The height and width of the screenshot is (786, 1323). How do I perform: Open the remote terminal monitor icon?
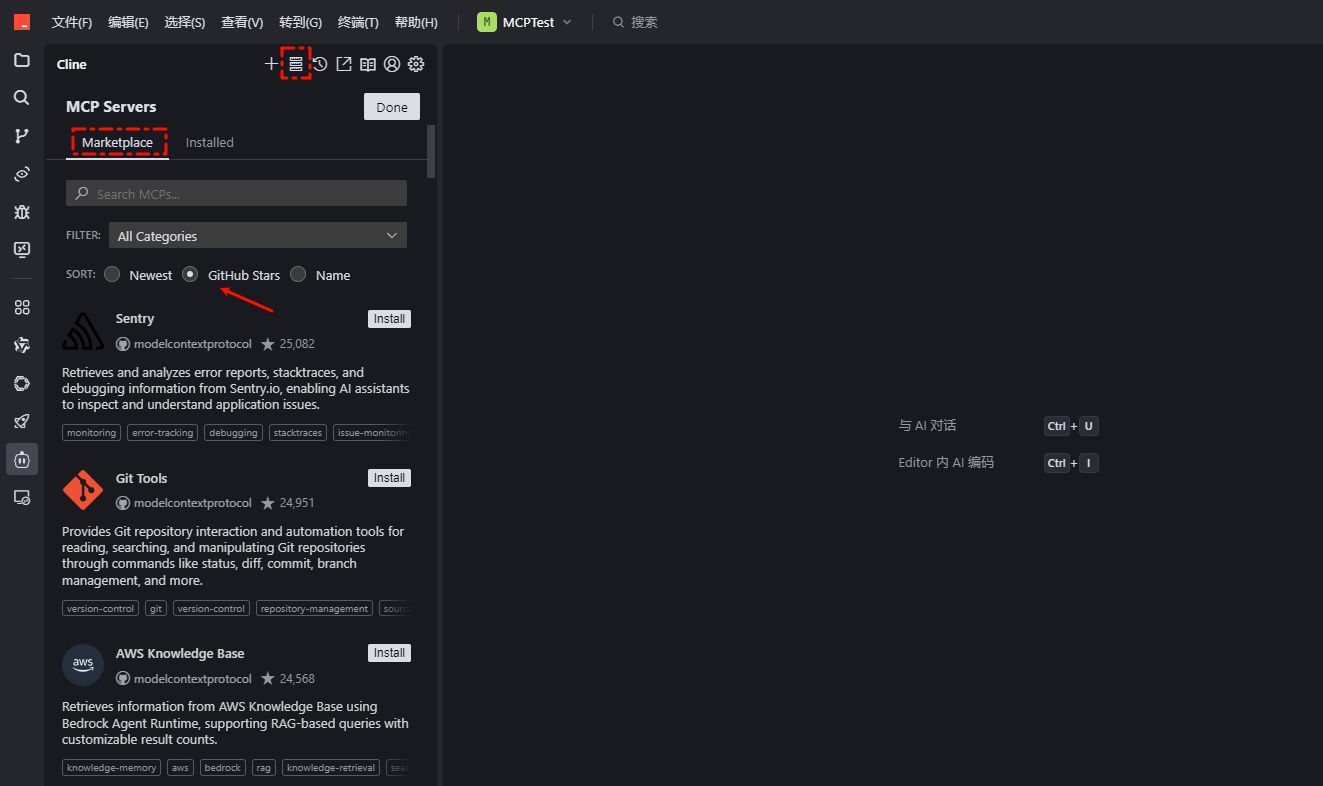tap(22, 249)
